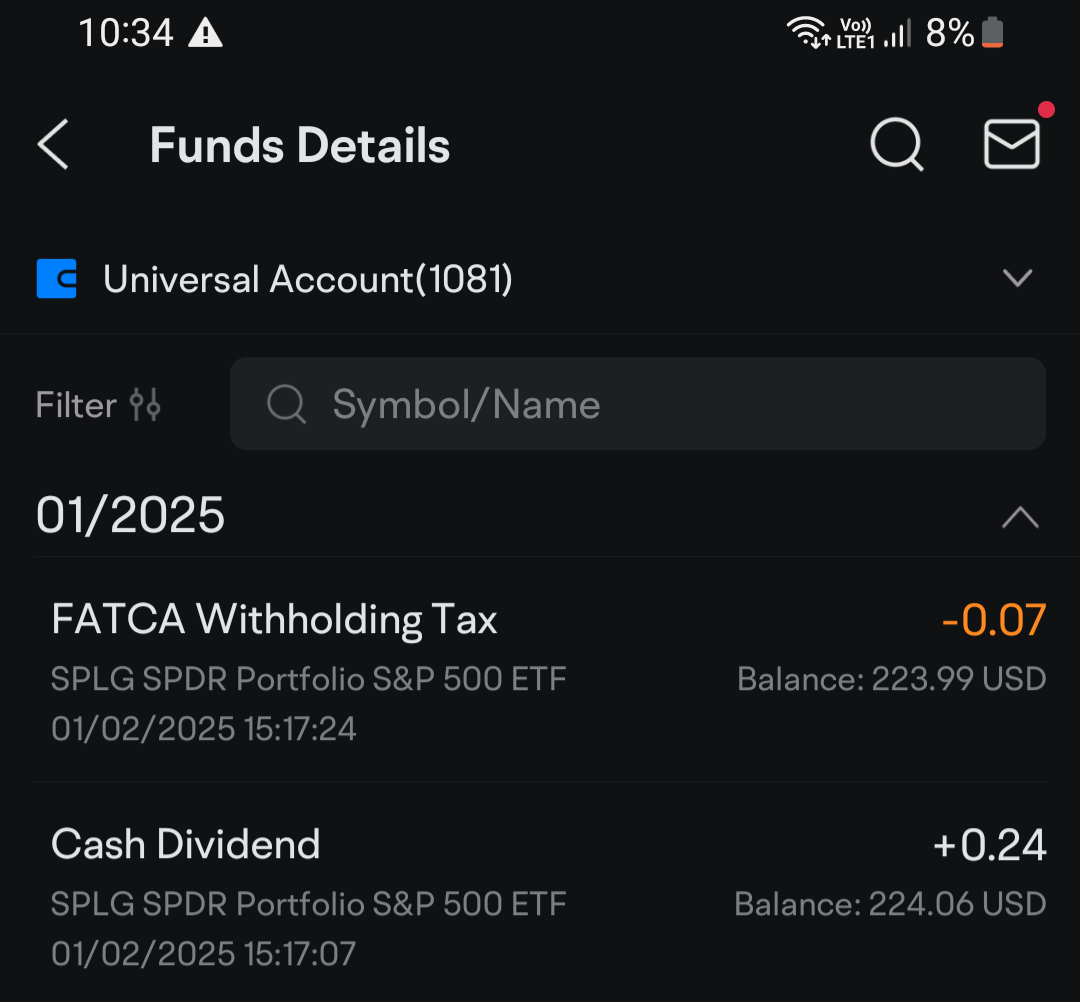Tap the warning triangle in status bar
This screenshot has width=1080, height=1002.
tap(205, 34)
